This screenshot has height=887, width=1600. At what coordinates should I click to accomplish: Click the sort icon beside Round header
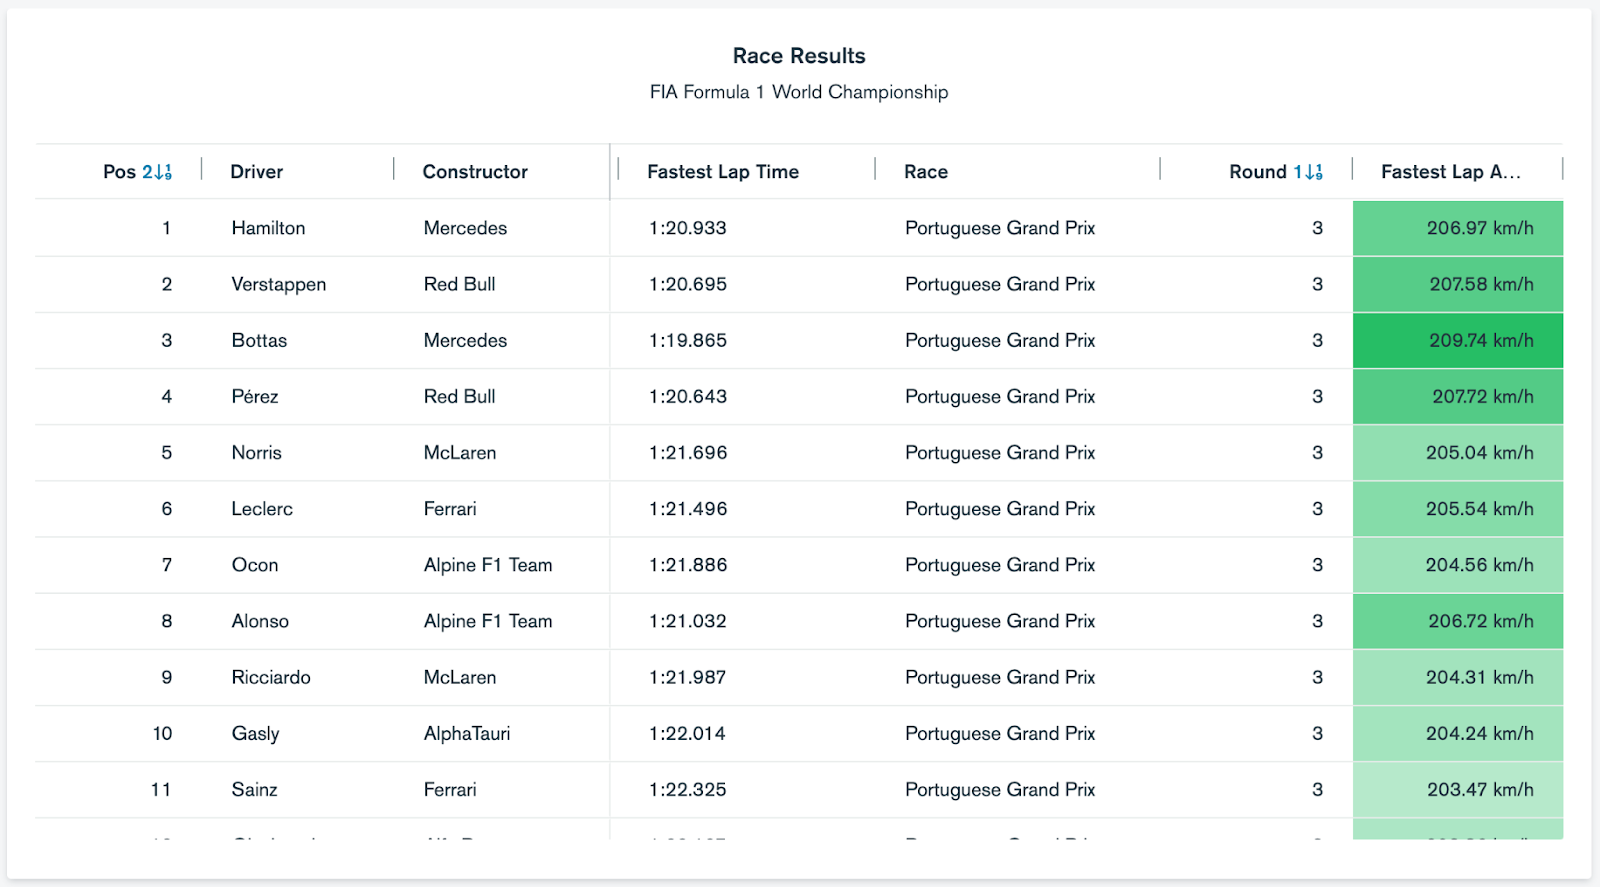click(x=1314, y=172)
